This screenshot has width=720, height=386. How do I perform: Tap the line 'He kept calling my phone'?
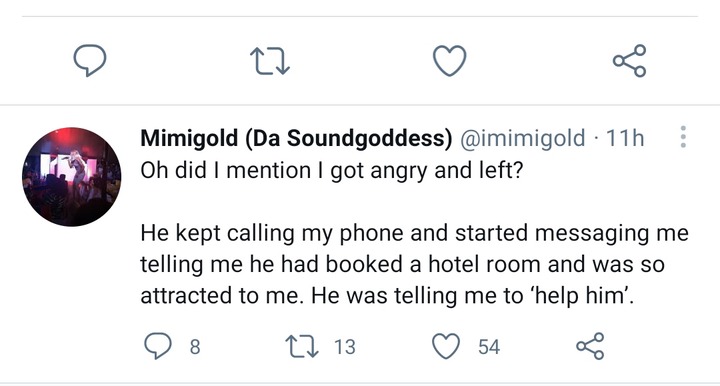414,233
